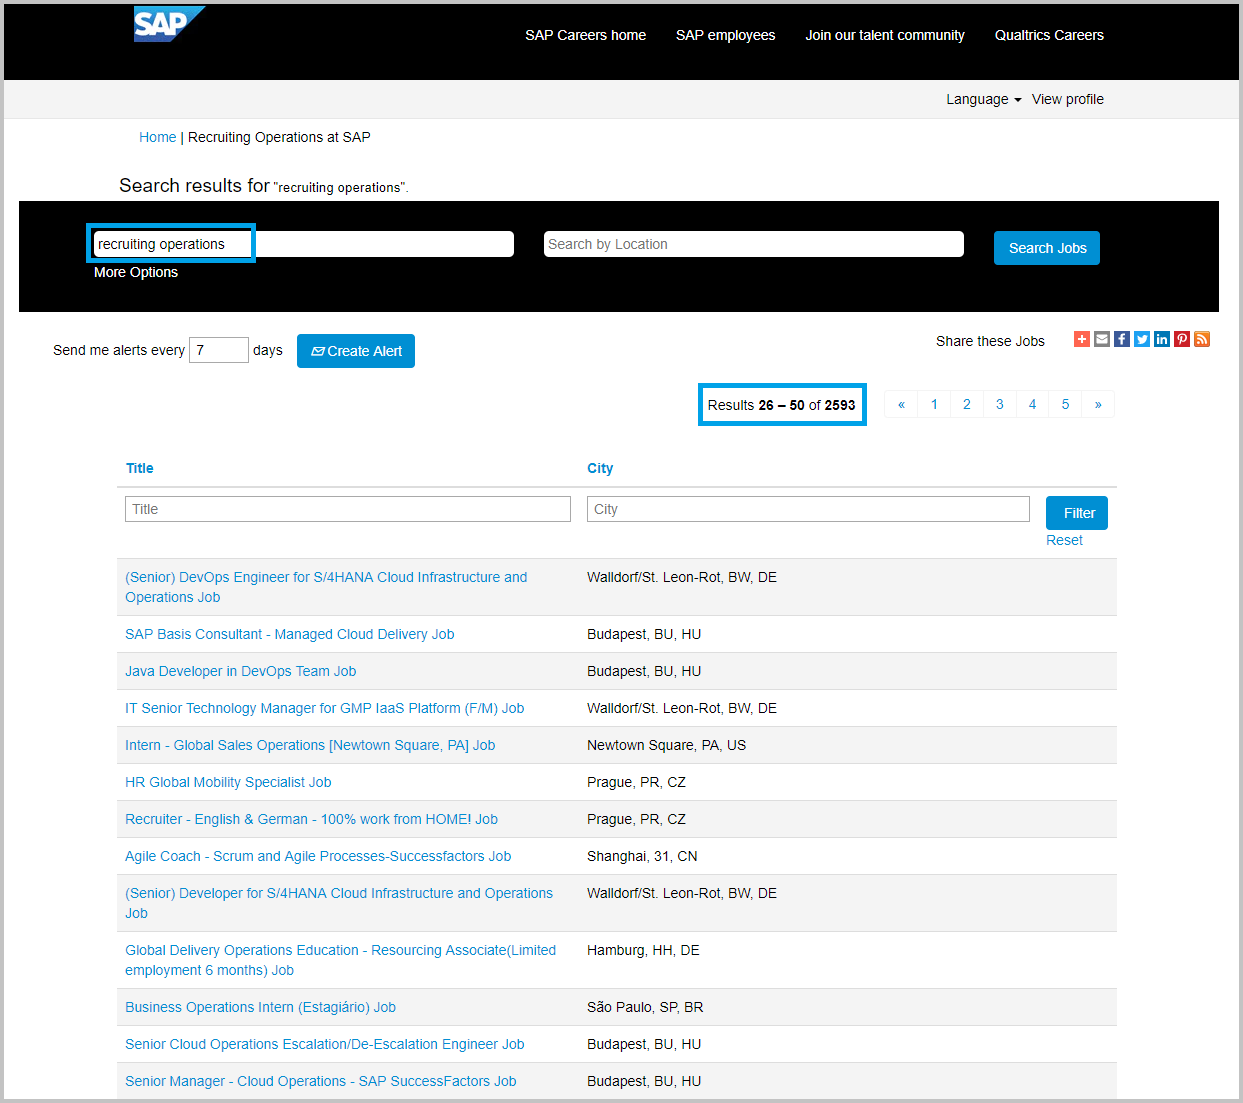1243x1103 pixels.
Task: Open (Senior) DevOps Engineer for S/4HANA job
Action: point(326,587)
